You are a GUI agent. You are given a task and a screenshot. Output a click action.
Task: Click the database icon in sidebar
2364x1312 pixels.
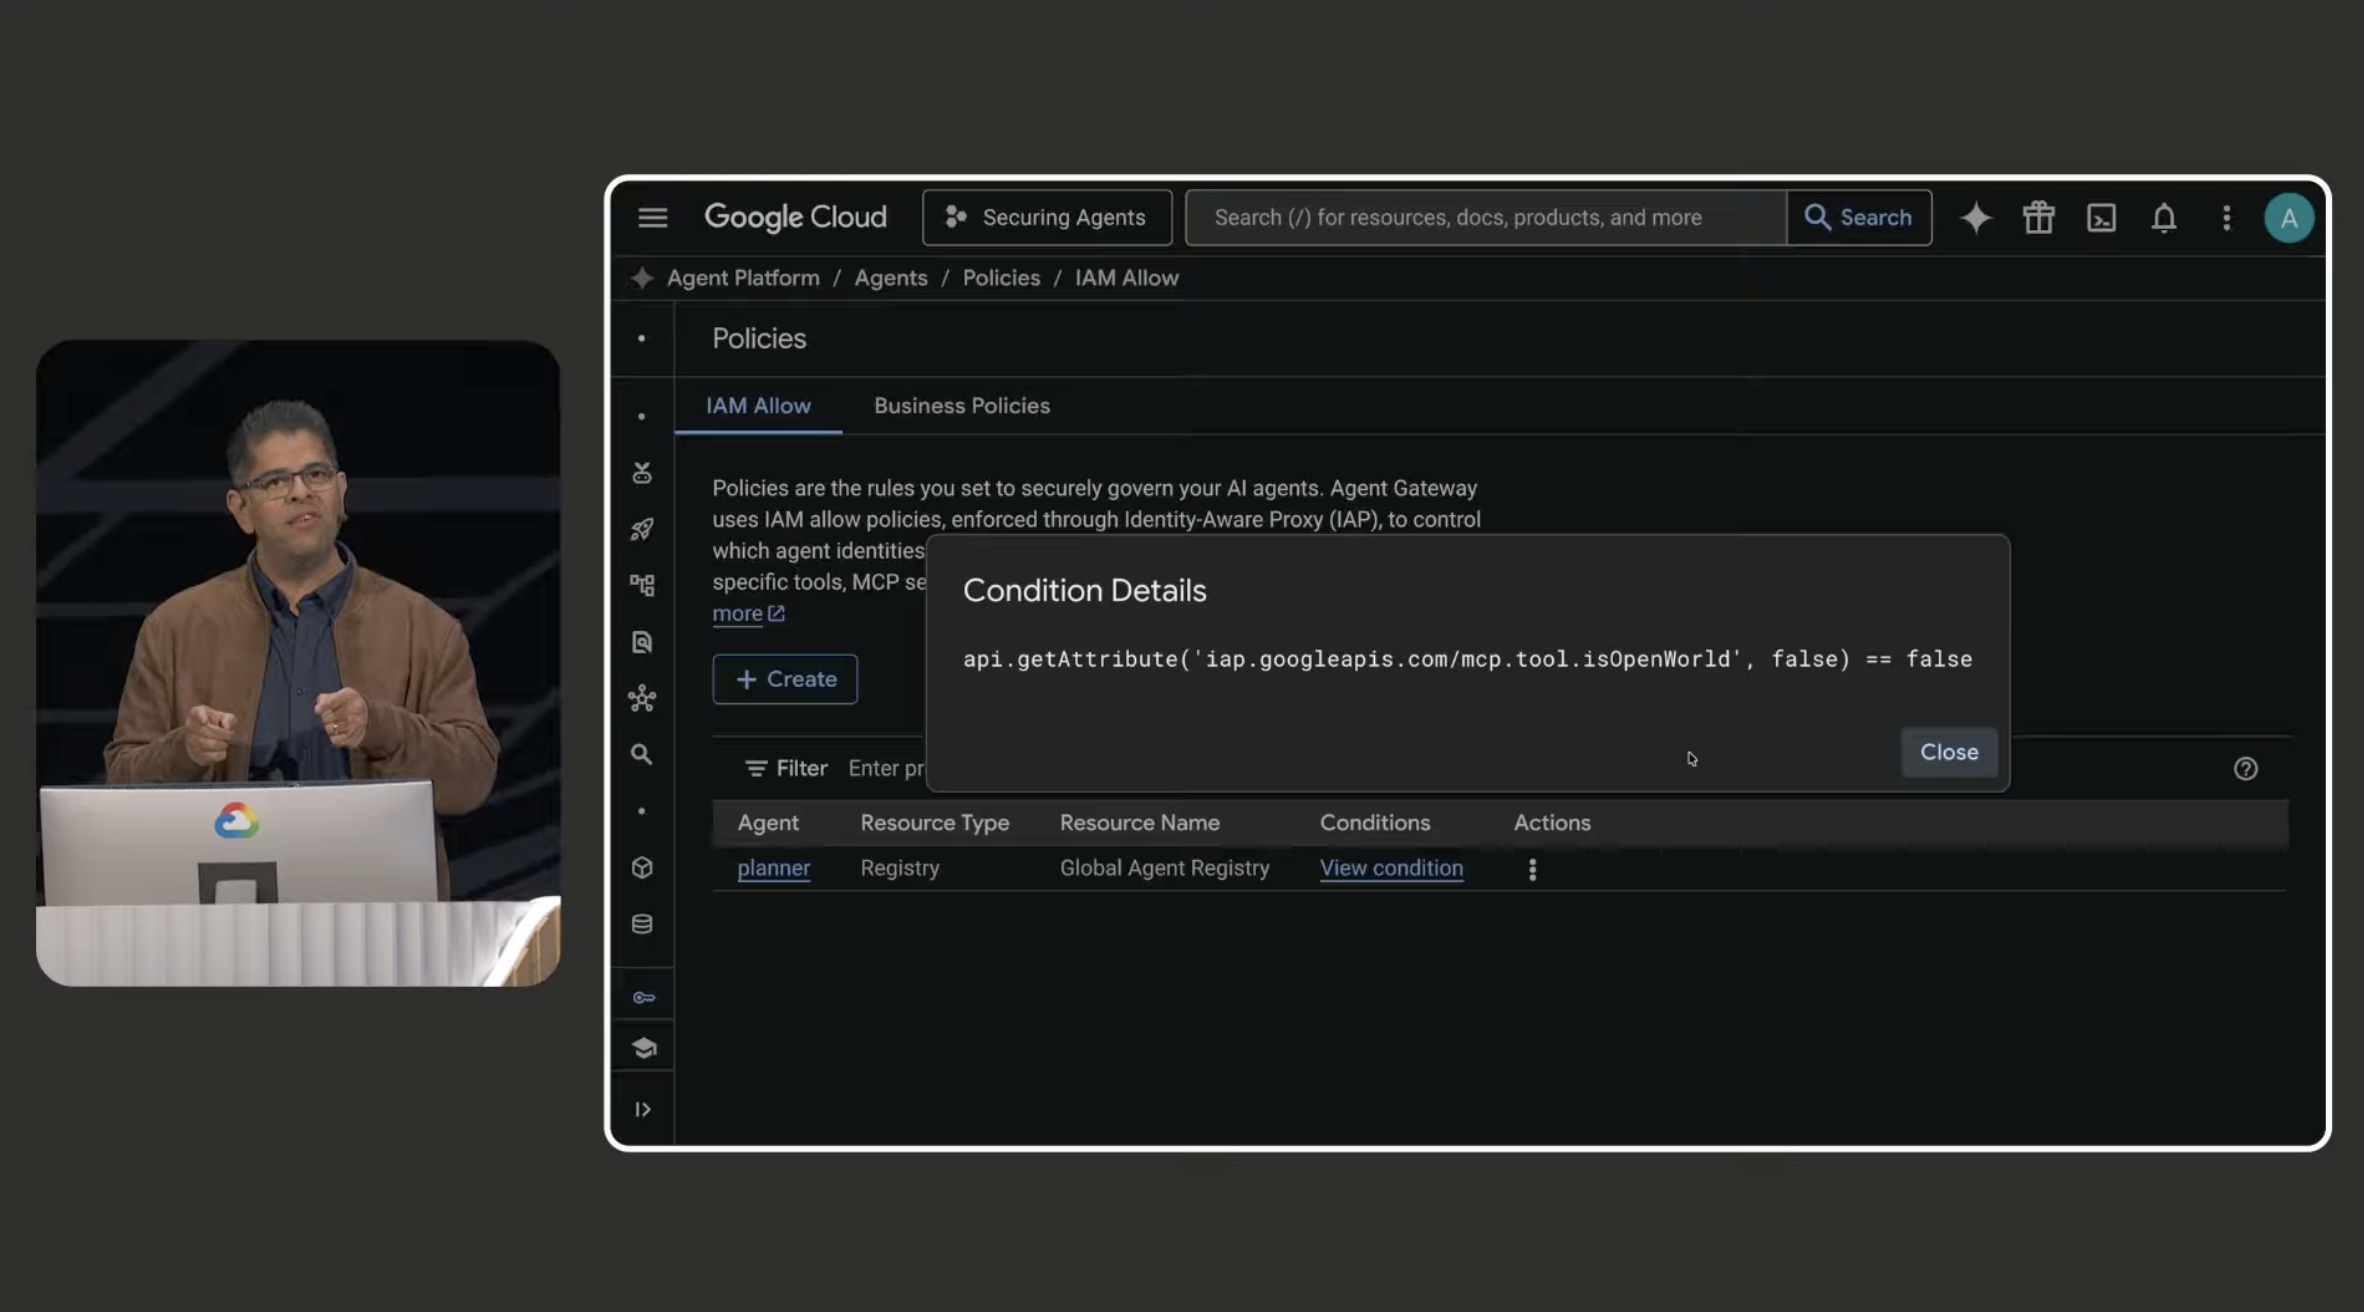click(x=642, y=924)
